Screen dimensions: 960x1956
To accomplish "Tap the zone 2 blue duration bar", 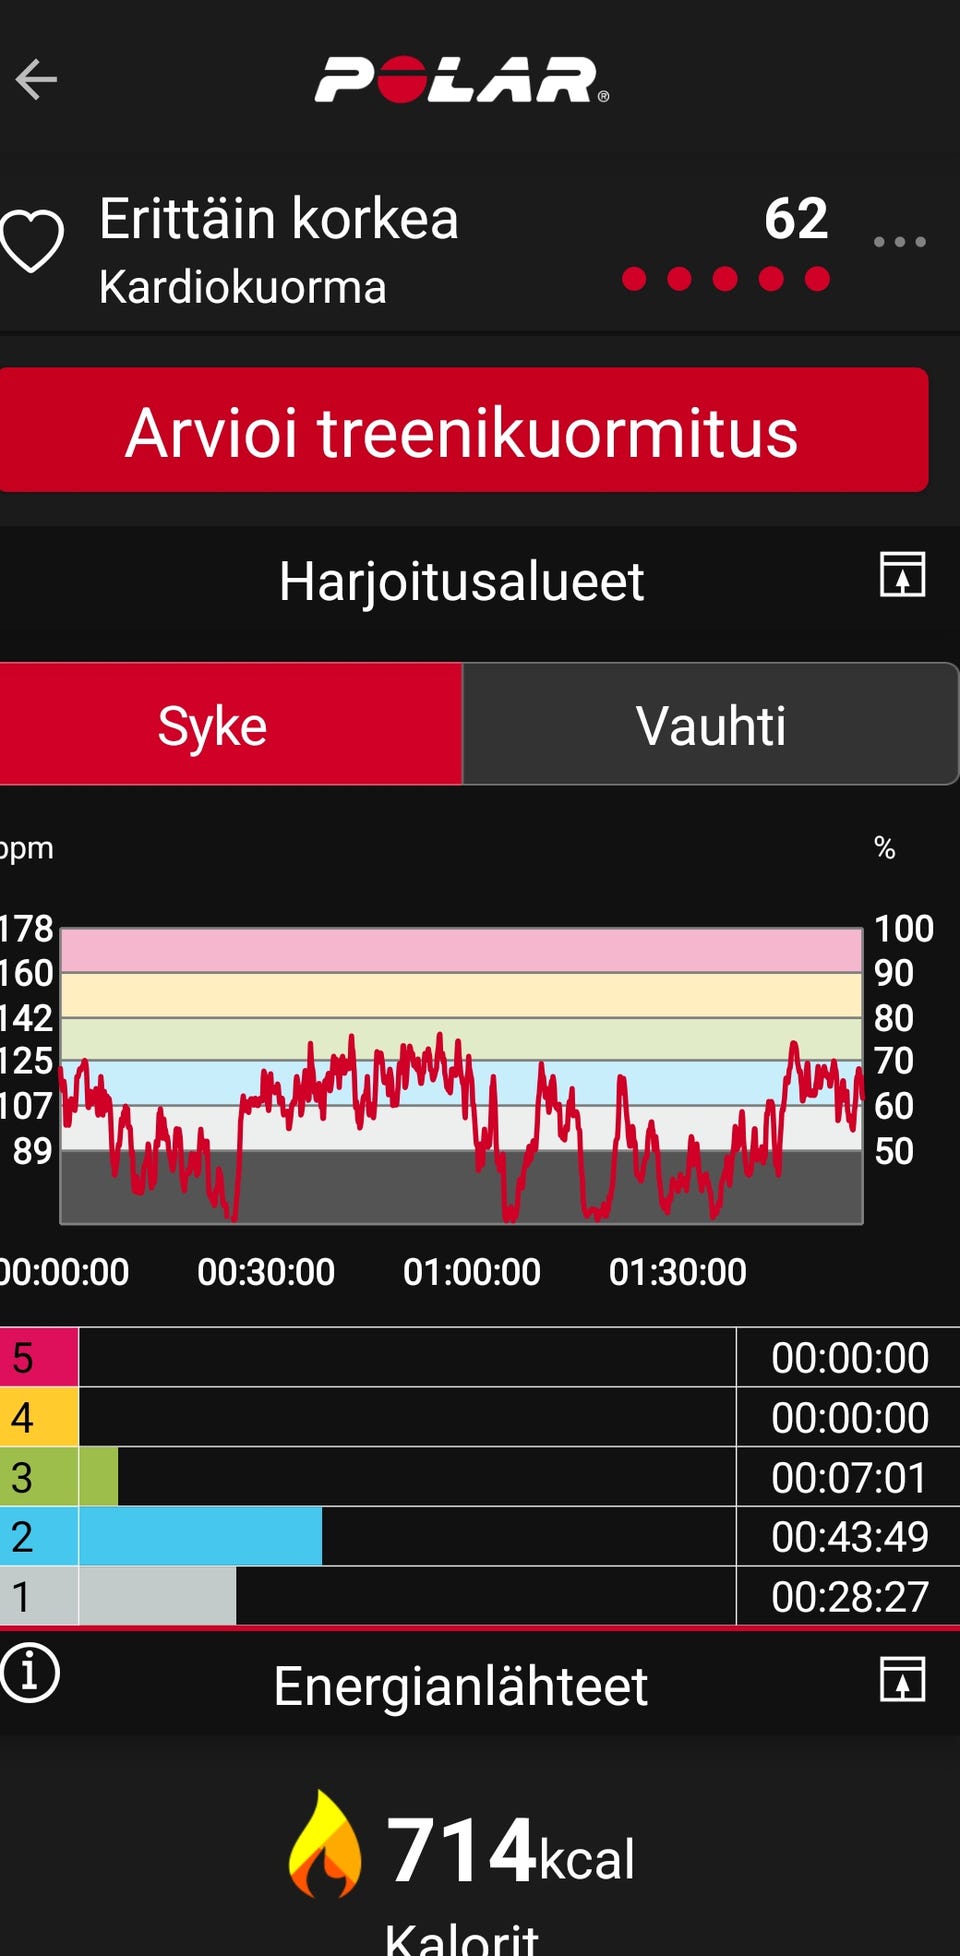I will click(x=200, y=1537).
